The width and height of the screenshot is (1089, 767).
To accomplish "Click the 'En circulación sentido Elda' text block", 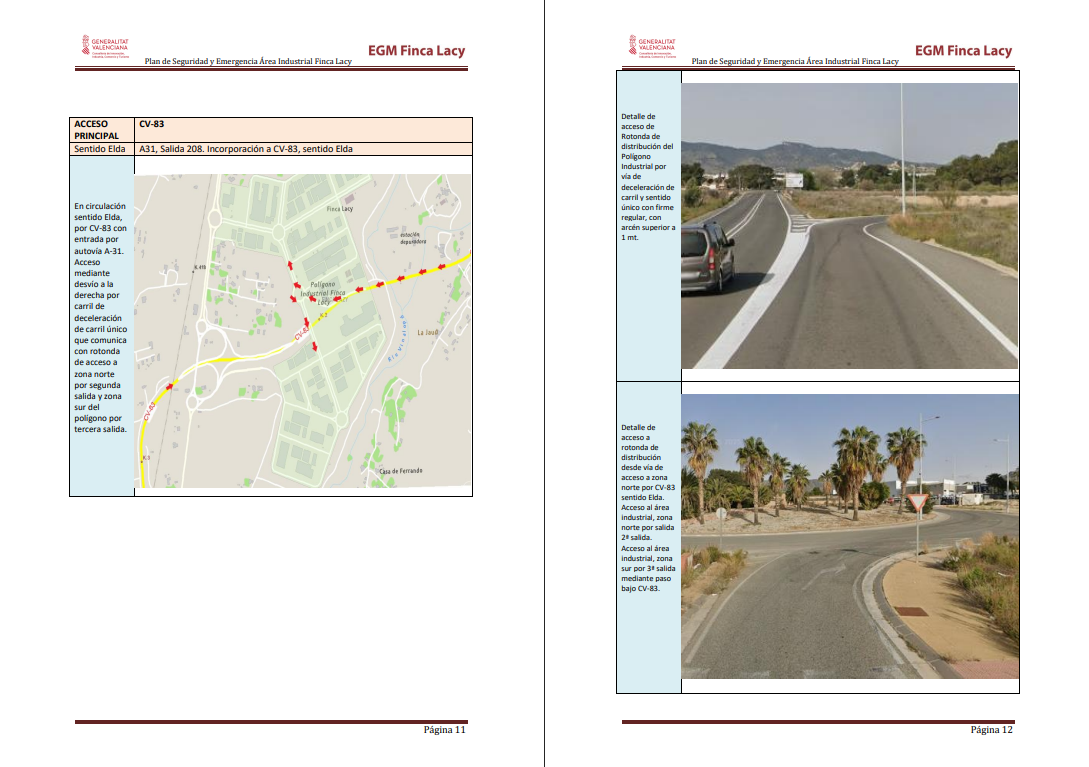I will click(101, 317).
